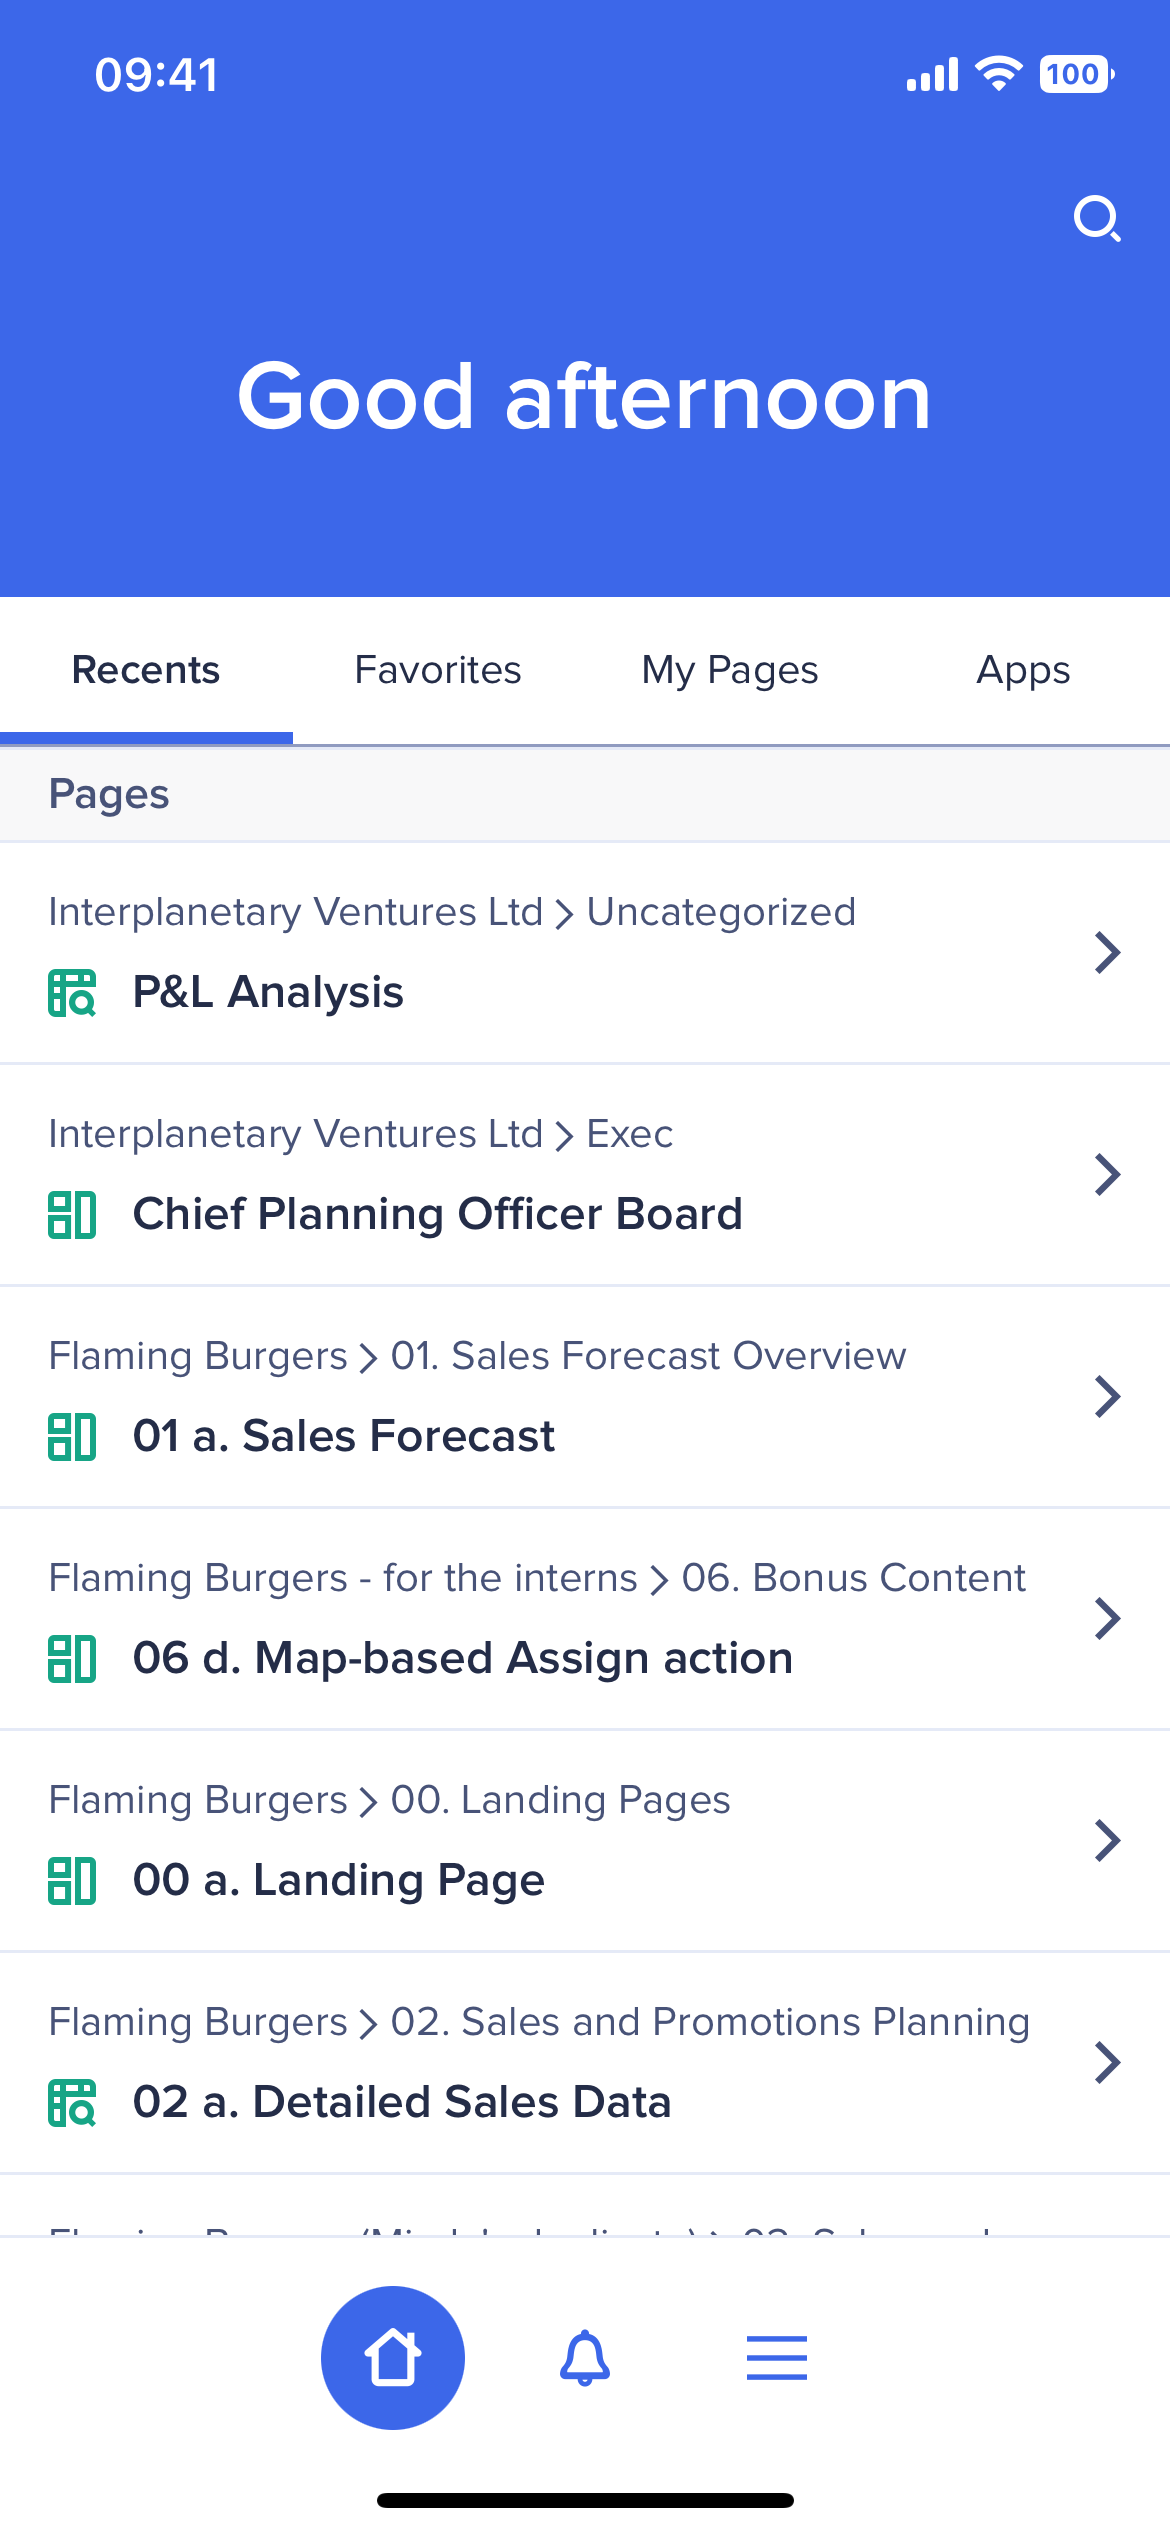This screenshot has width=1170, height=2532.
Task: Tap the Home icon in bottom navigation
Action: coord(392,2356)
